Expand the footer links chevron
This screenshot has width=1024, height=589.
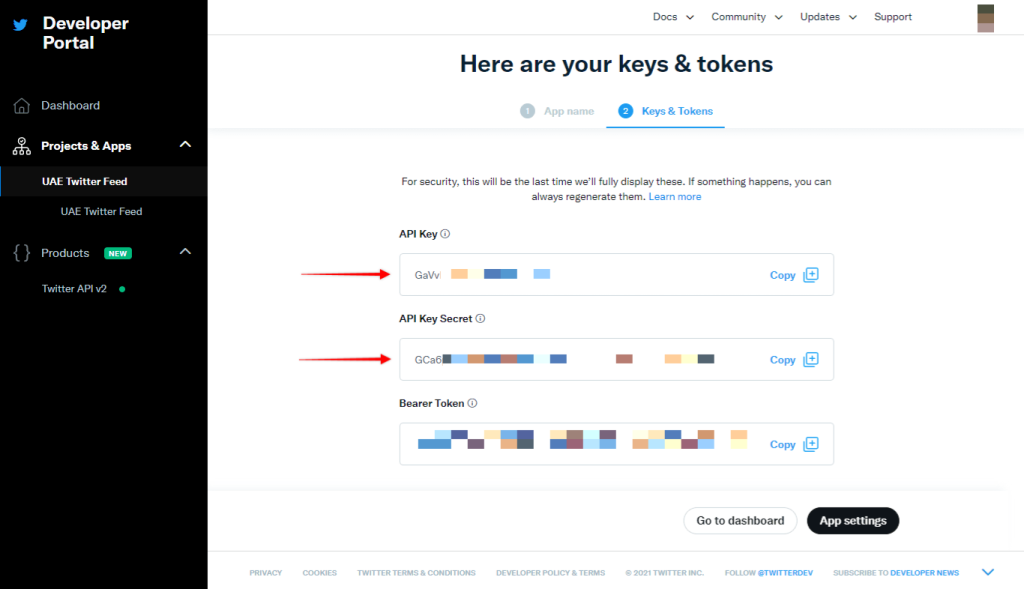click(988, 571)
